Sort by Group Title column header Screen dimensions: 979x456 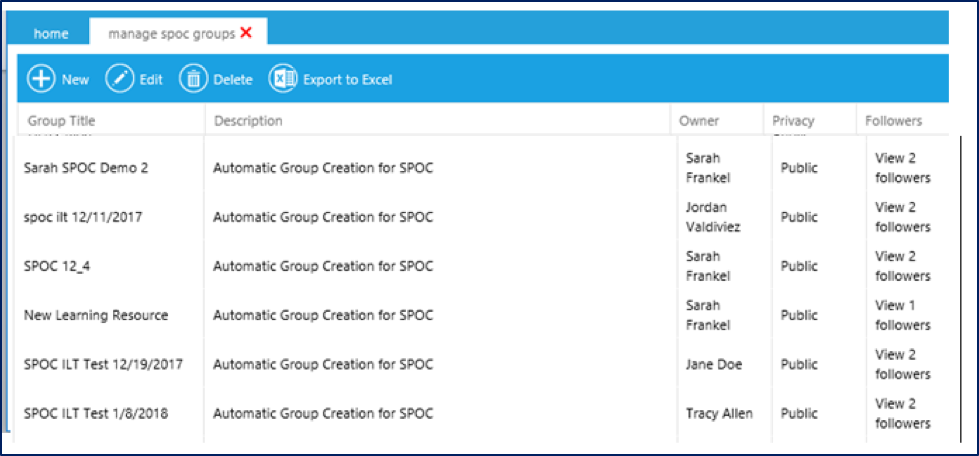point(62,121)
